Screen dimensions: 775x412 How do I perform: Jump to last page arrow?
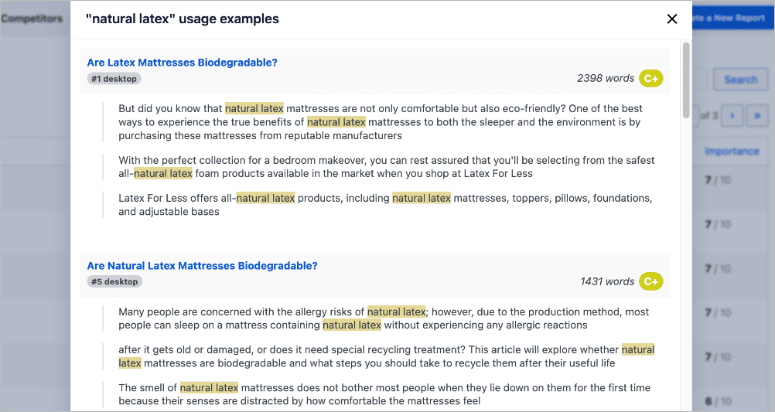pos(756,116)
